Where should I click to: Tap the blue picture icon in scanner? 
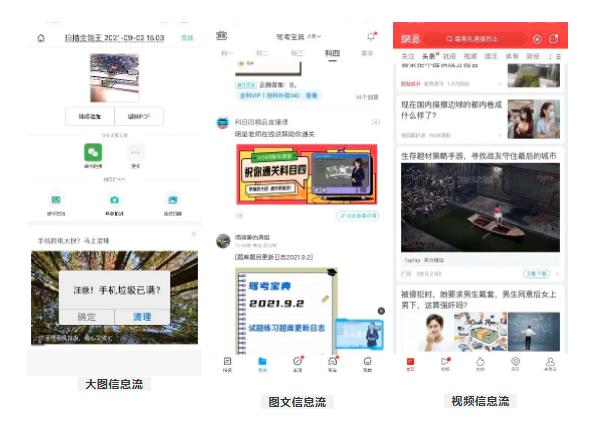tap(173, 200)
